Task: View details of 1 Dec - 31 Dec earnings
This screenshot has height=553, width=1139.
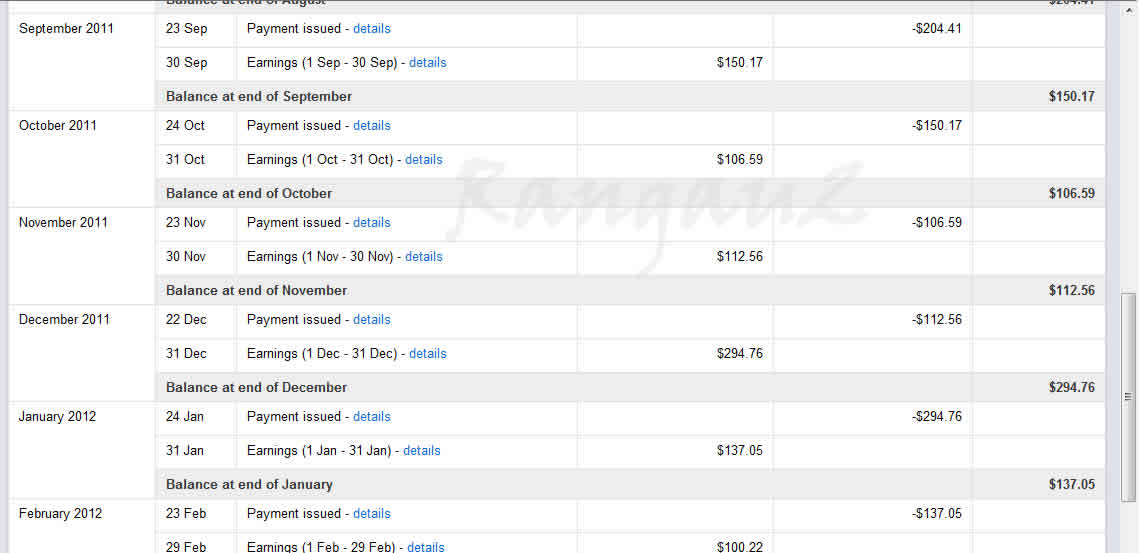Action: [427, 354]
